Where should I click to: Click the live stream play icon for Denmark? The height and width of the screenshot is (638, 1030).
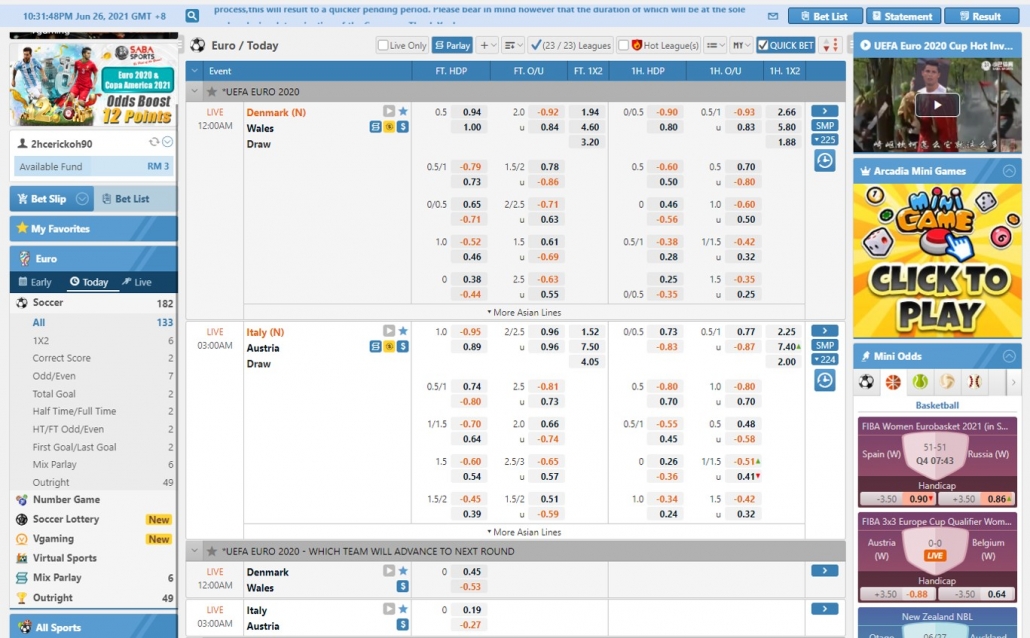[x=389, y=111]
